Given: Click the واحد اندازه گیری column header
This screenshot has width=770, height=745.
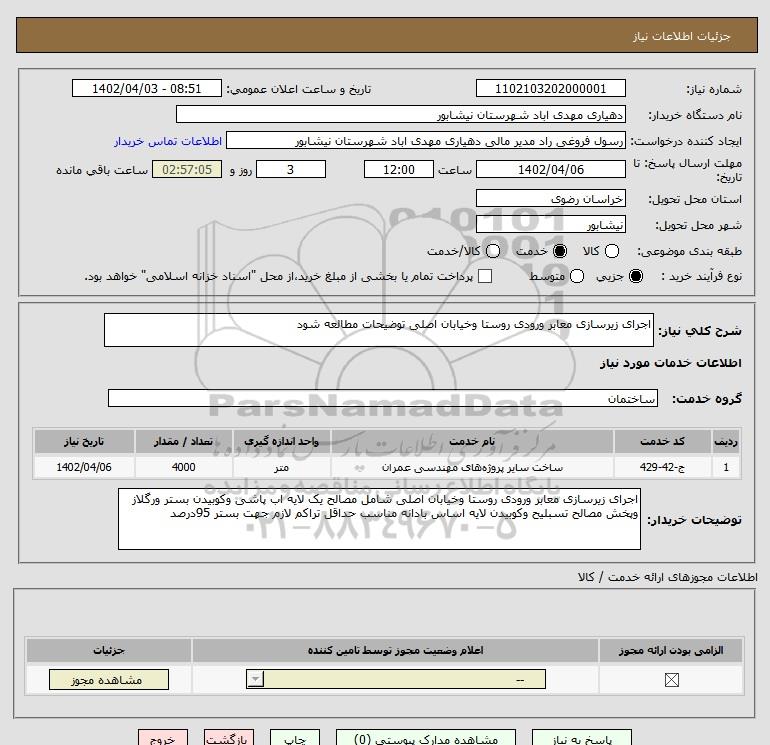Looking at the screenshot, I should pos(281,441).
